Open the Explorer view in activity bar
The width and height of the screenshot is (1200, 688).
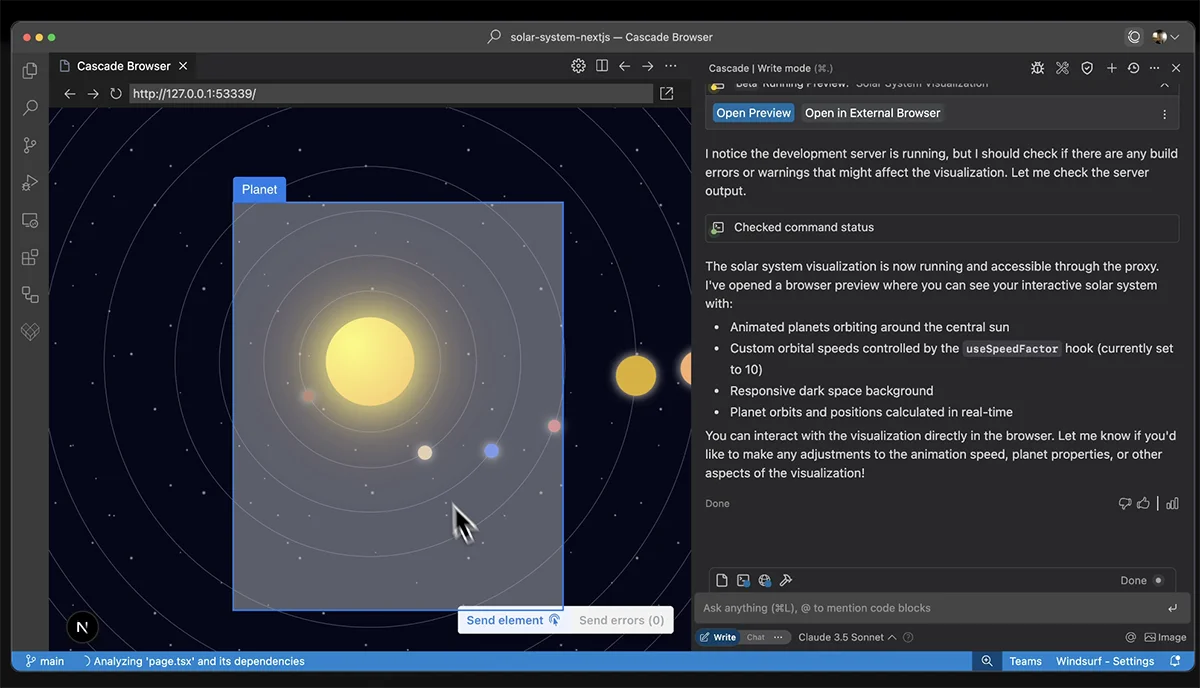(30, 70)
